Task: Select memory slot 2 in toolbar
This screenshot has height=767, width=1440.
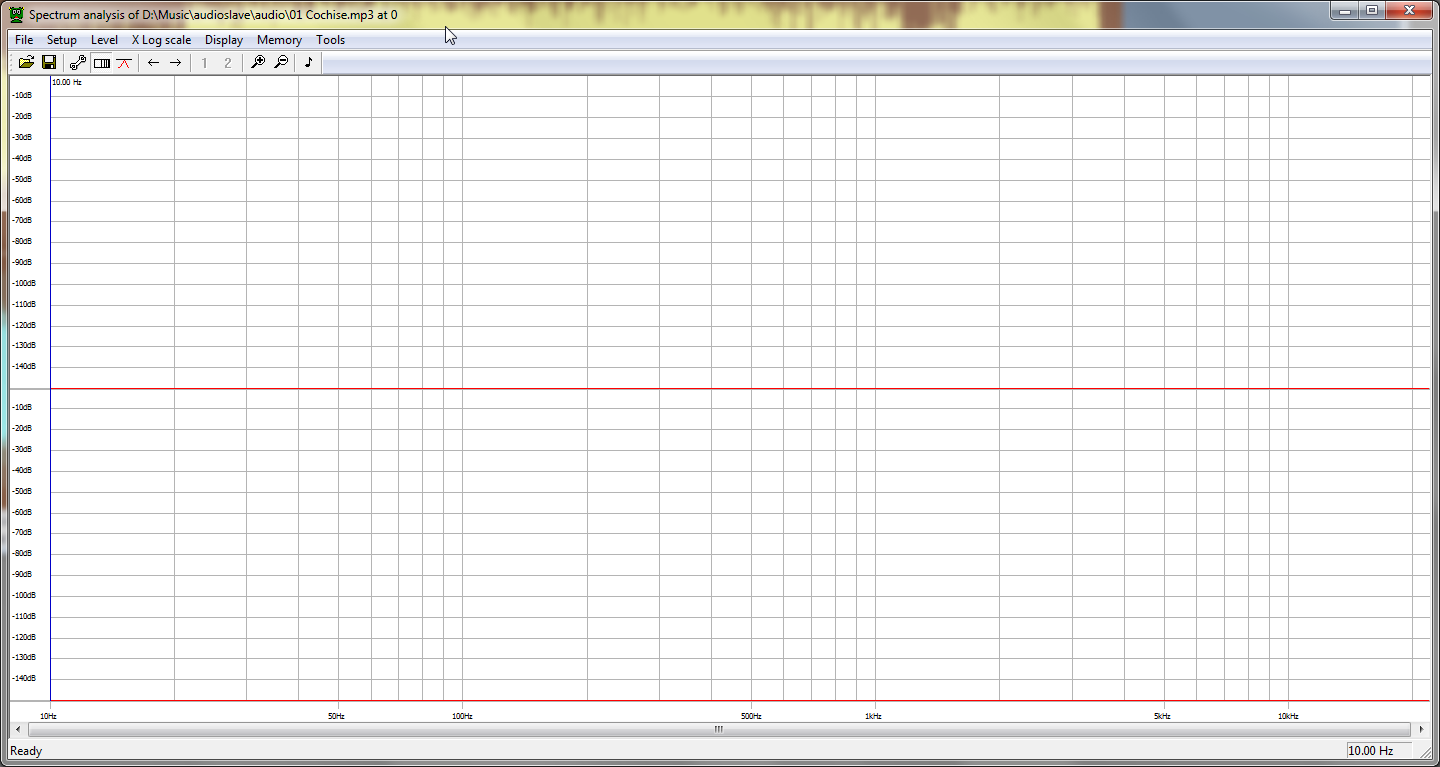Action: [227, 62]
